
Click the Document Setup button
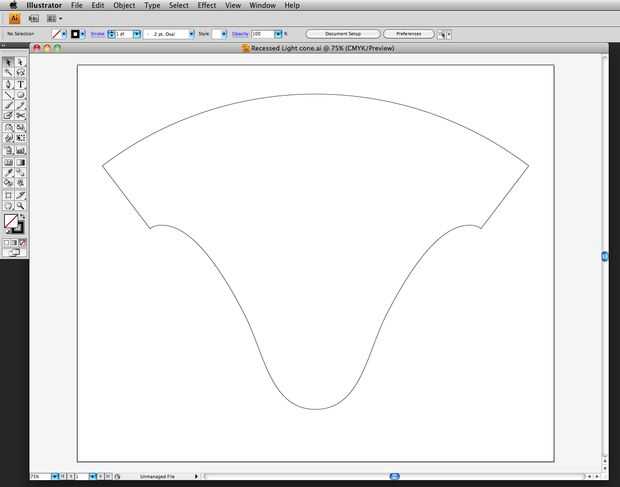tap(343, 34)
